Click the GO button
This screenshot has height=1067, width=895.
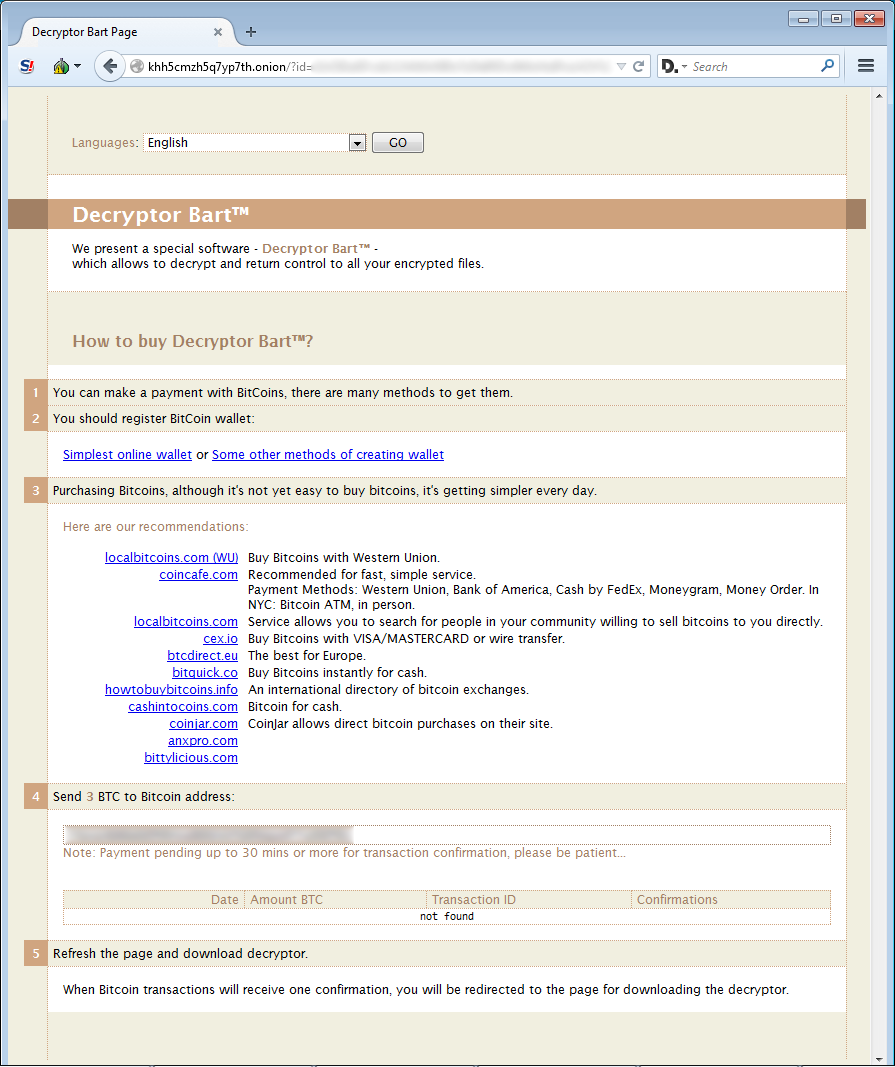coord(397,142)
